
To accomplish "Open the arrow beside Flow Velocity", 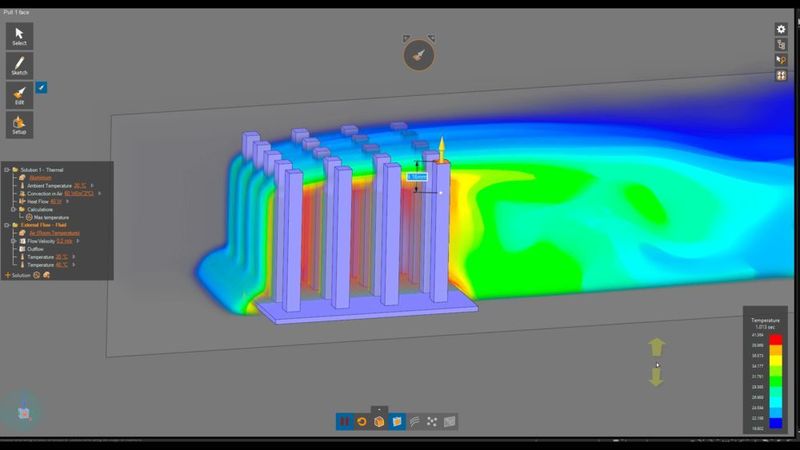I will [78, 241].
